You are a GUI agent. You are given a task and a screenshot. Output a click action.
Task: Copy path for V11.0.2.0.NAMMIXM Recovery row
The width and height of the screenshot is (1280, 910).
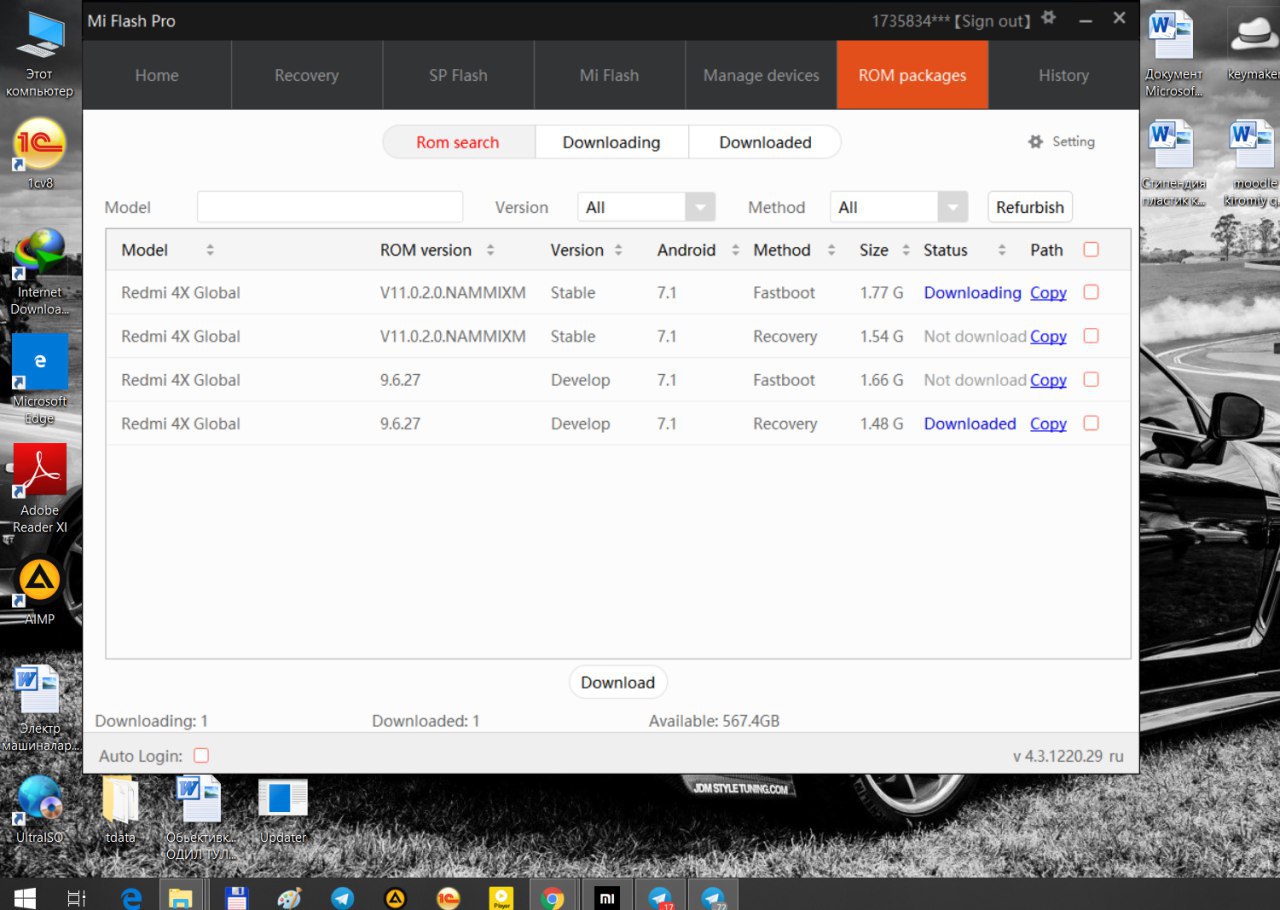pyautogui.click(x=1048, y=337)
